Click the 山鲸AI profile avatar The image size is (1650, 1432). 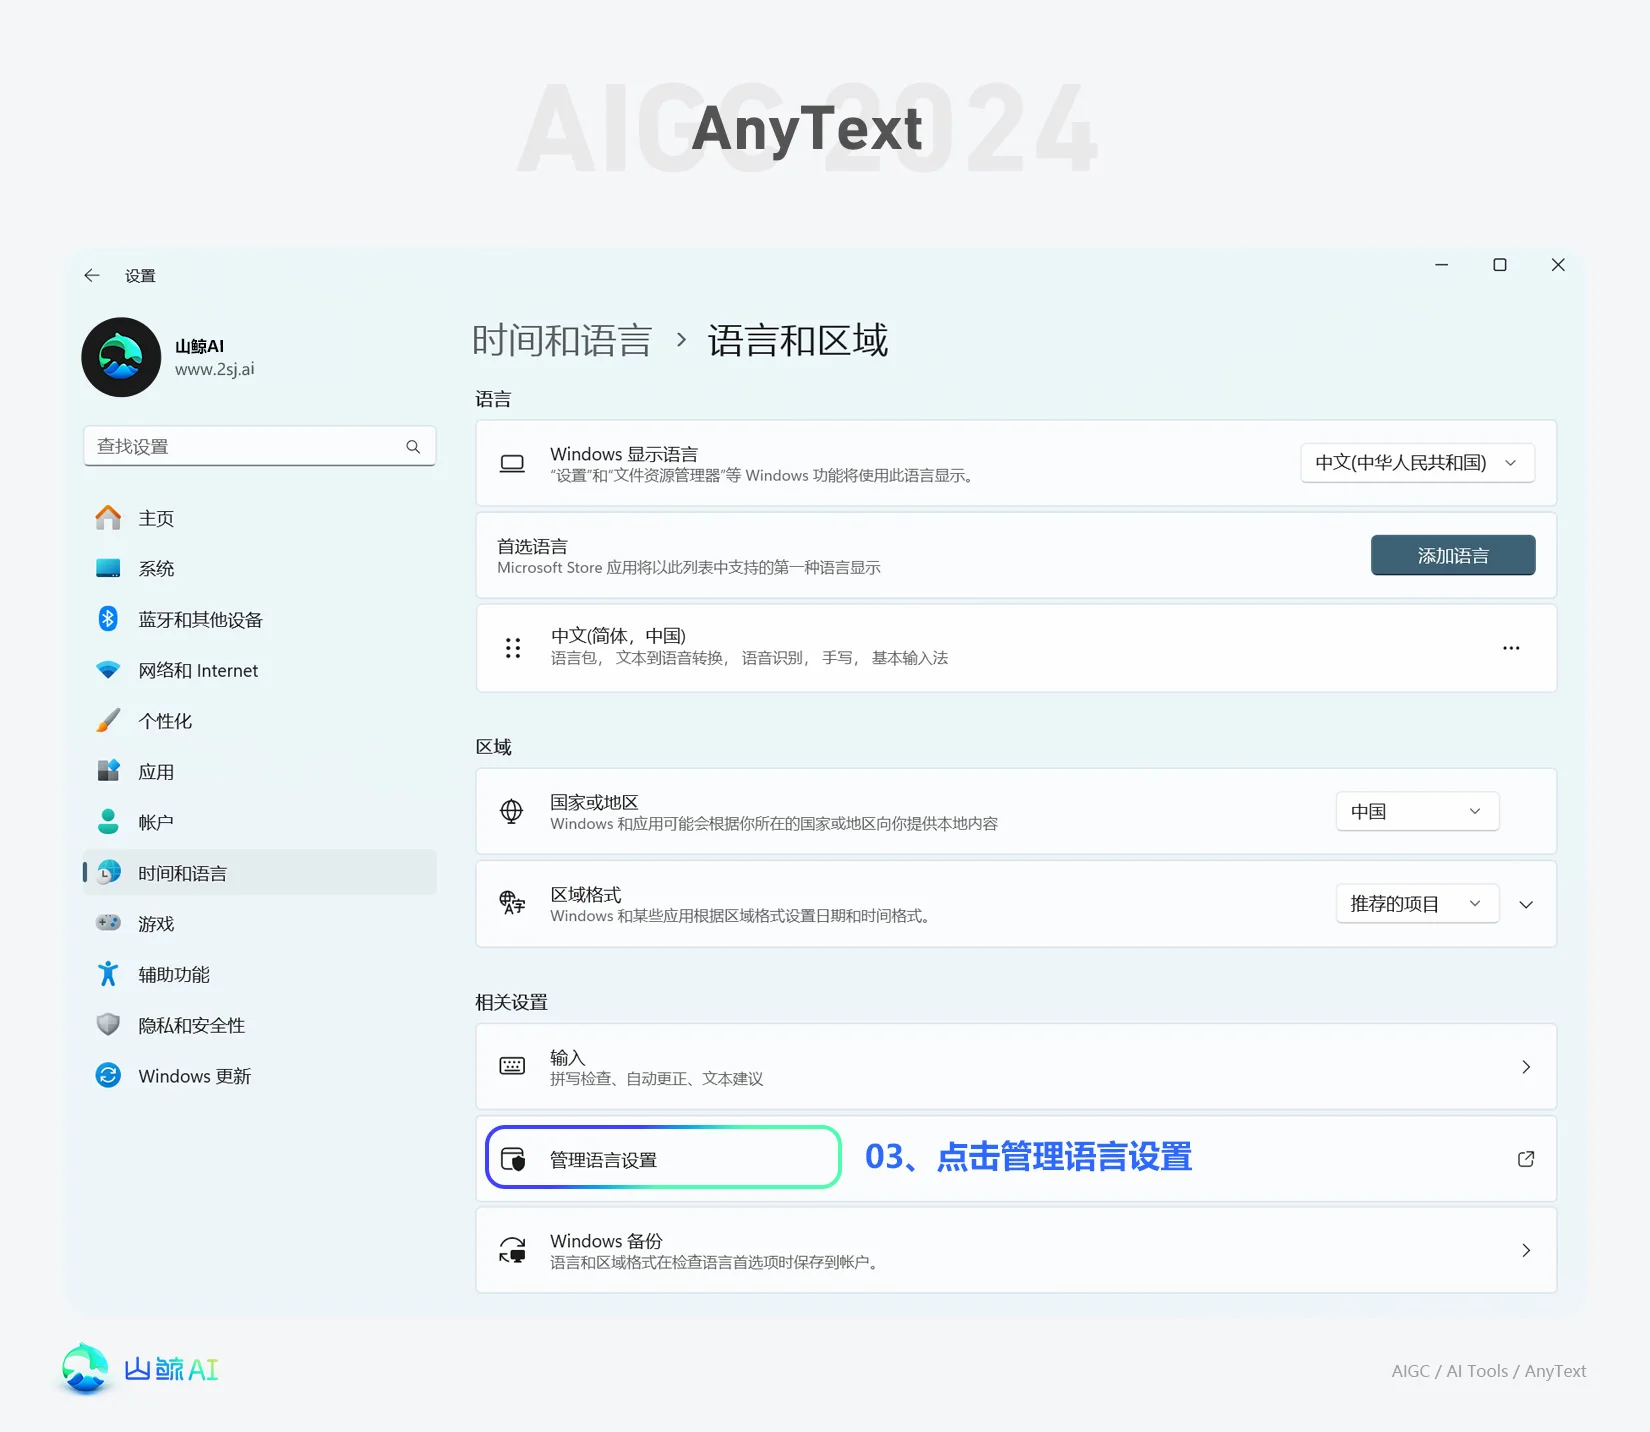click(x=121, y=357)
